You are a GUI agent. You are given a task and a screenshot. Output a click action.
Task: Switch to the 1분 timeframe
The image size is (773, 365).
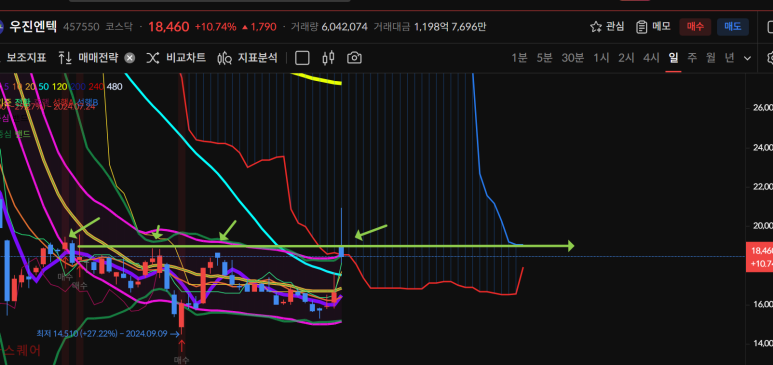pos(519,58)
